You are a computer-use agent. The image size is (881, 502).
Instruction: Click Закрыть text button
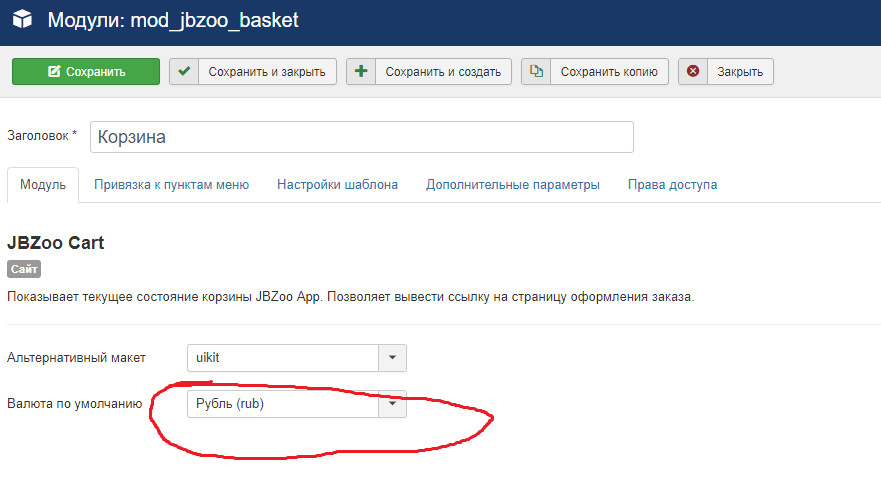point(740,71)
